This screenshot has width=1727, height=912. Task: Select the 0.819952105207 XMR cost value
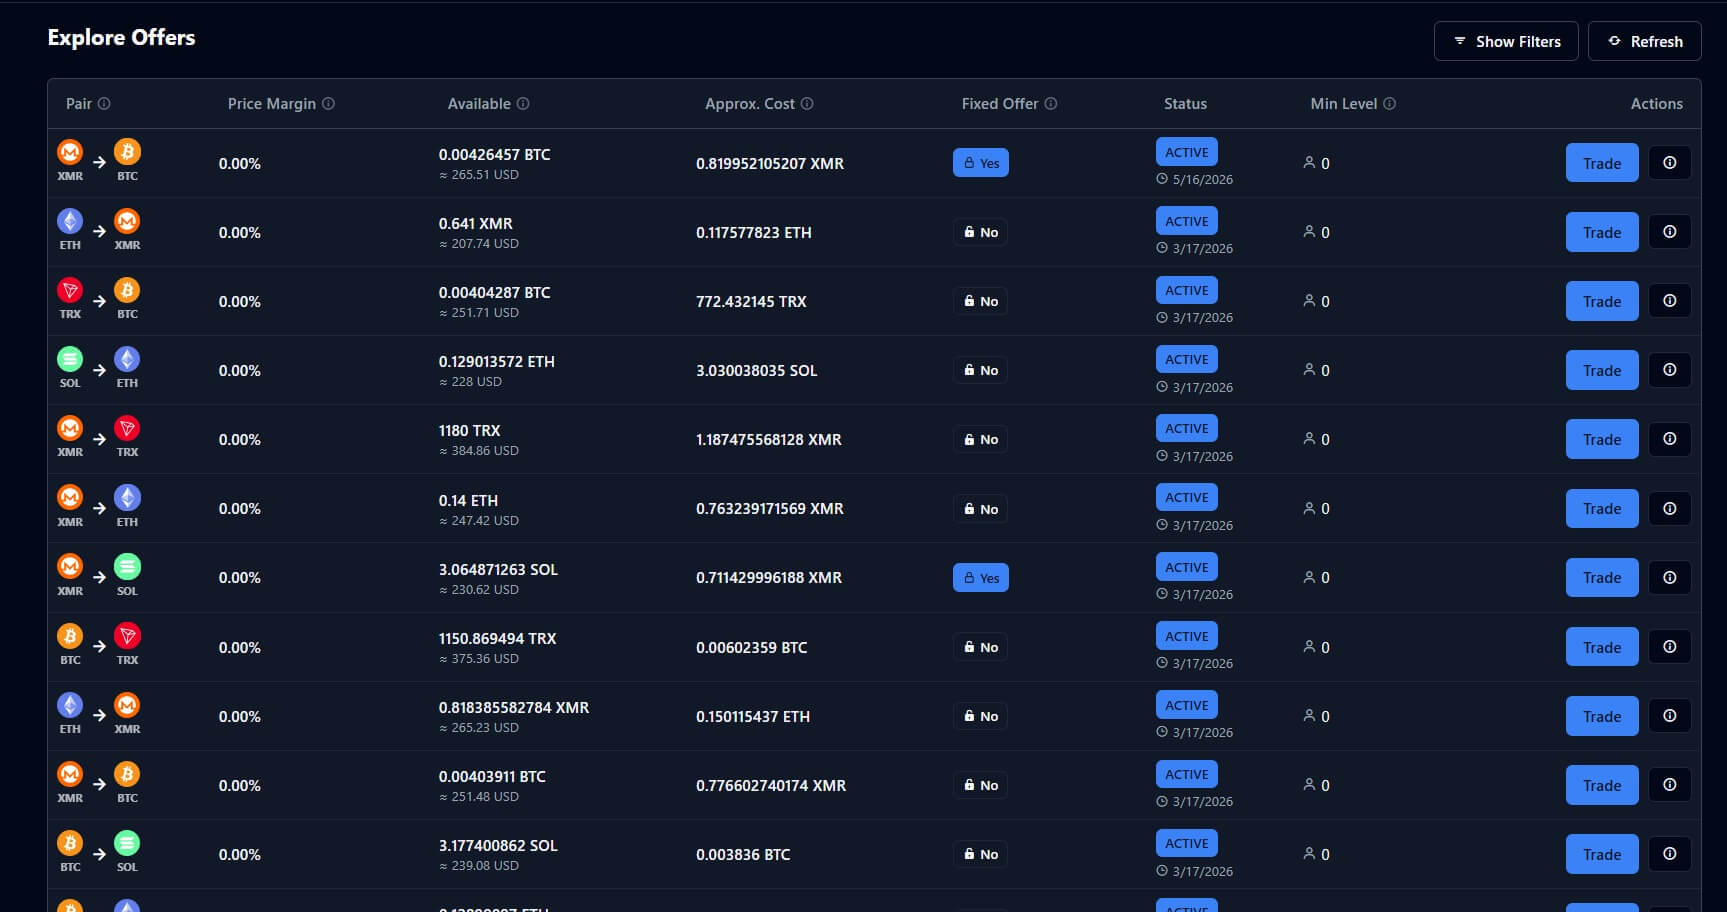(770, 163)
